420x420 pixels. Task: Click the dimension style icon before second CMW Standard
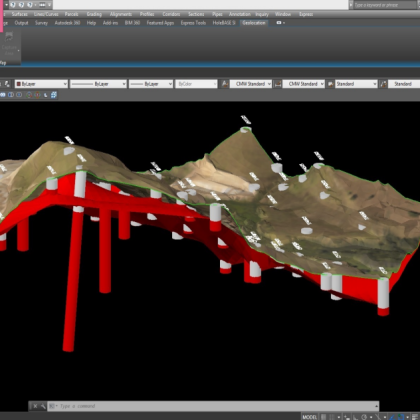278,84
